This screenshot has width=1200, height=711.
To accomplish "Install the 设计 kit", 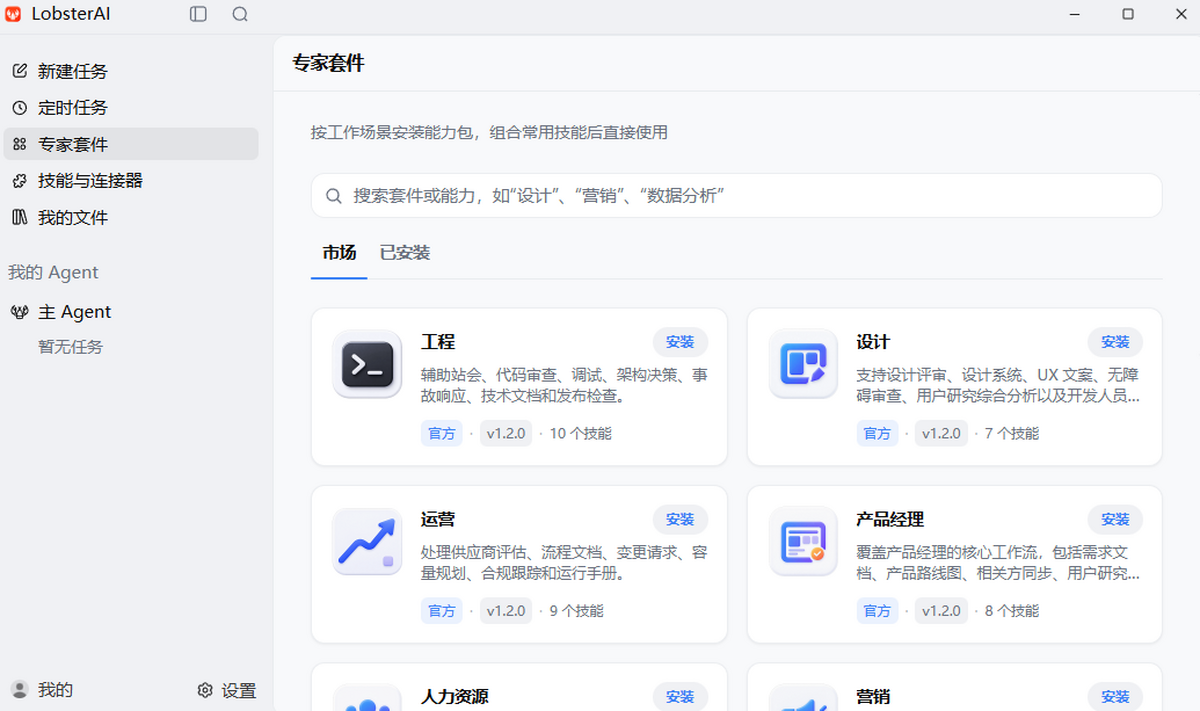I will [1115, 342].
